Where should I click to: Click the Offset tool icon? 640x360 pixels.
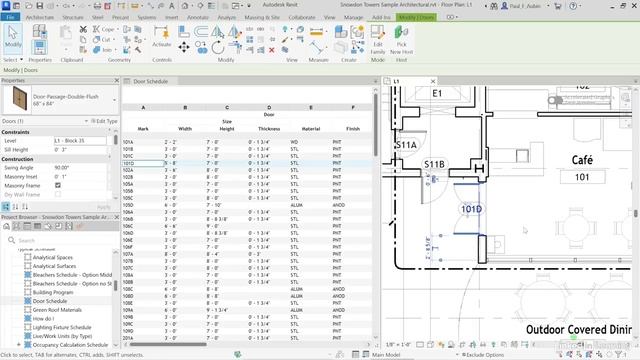[200, 31]
